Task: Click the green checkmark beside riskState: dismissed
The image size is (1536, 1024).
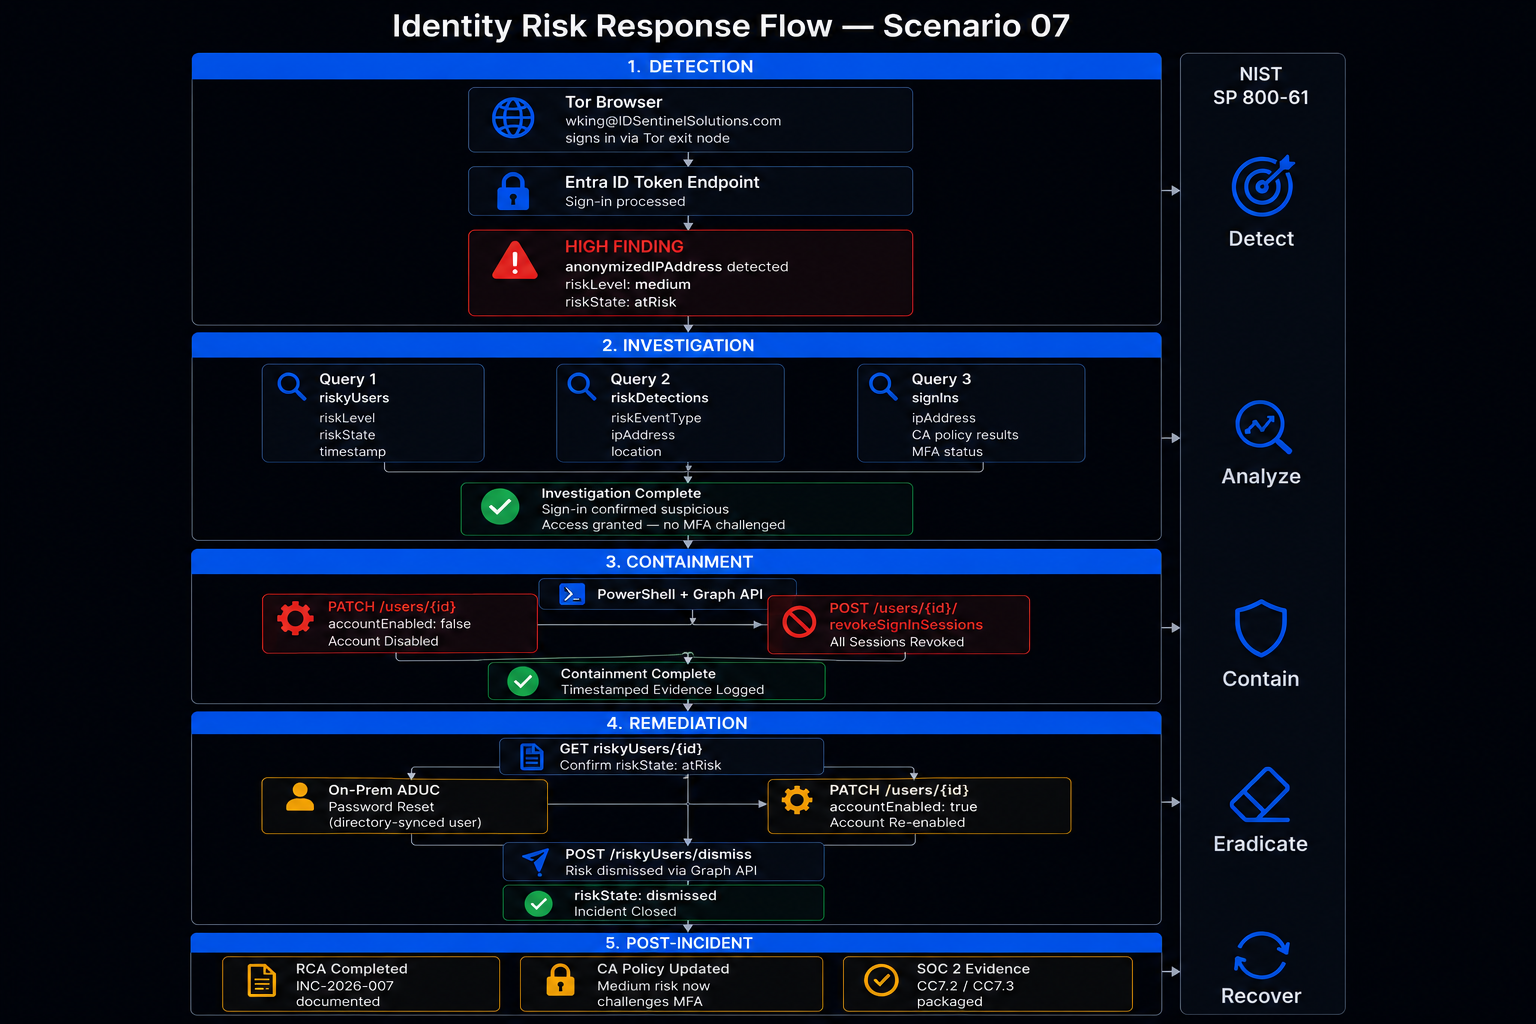Action: pyautogui.click(x=539, y=904)
